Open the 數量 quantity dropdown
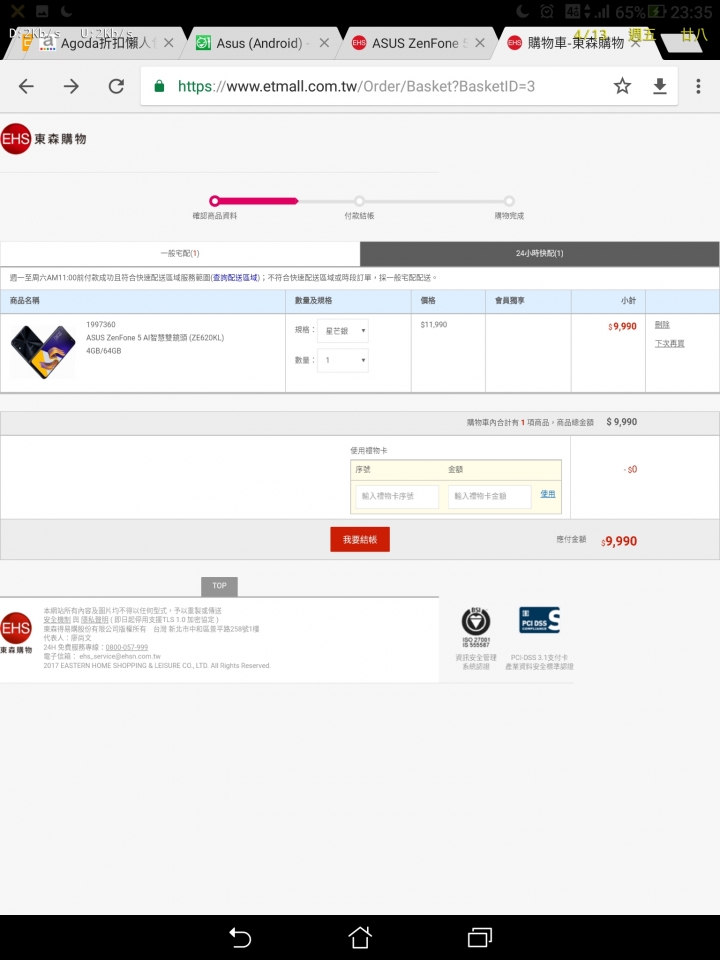Image resolution: width=720 pixels, height=960 pixels. 343,360
